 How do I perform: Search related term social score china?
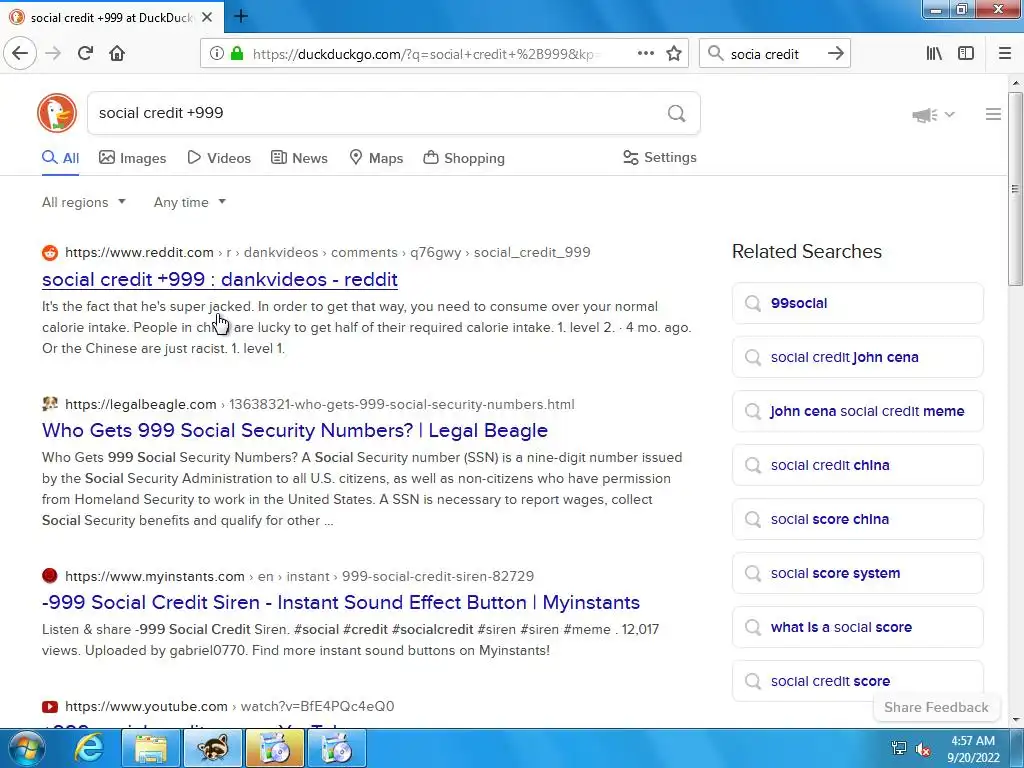857,519
